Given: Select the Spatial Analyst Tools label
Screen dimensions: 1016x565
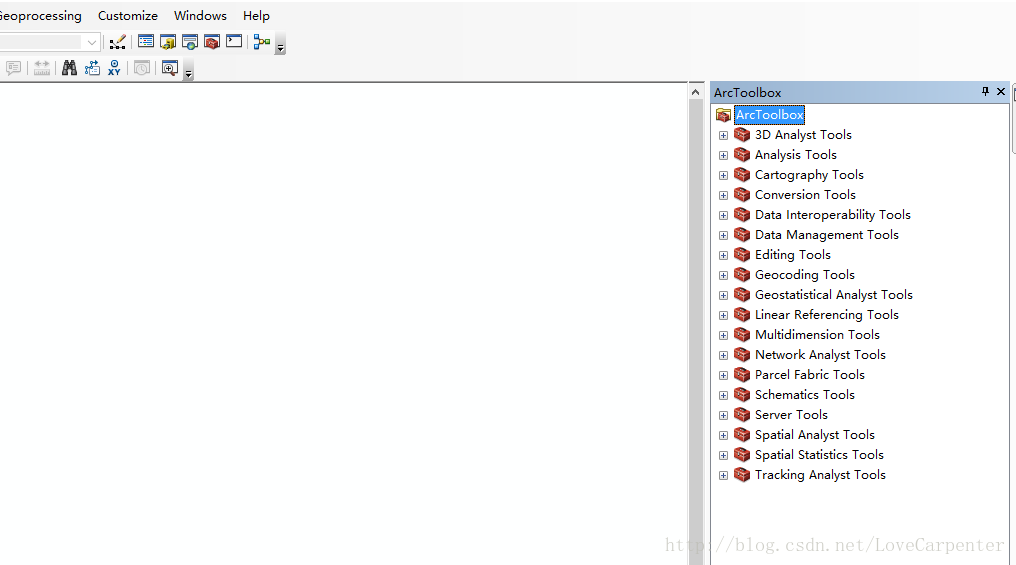Looking at the screenshot, I should pyautogui.click(x=814, y=435).
